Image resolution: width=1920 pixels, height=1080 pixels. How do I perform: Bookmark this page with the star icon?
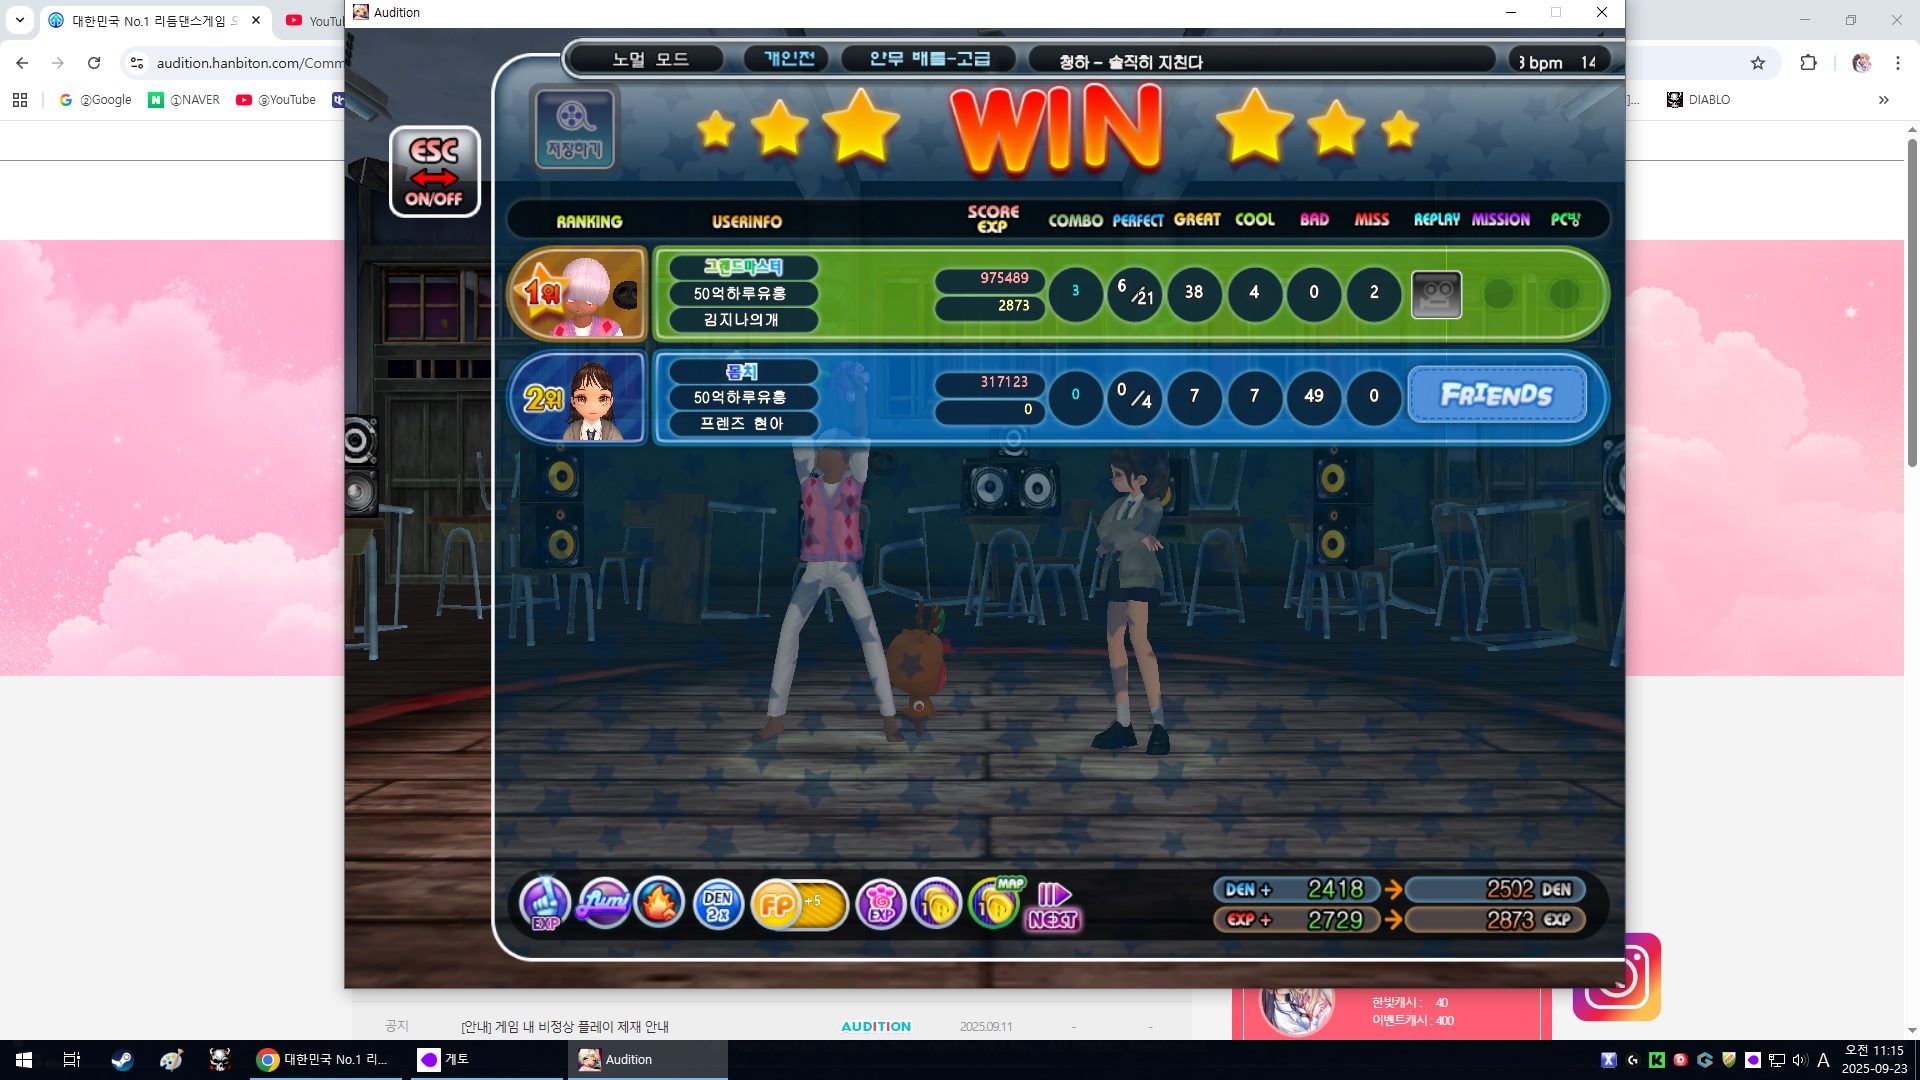(x=1757, y=63)
